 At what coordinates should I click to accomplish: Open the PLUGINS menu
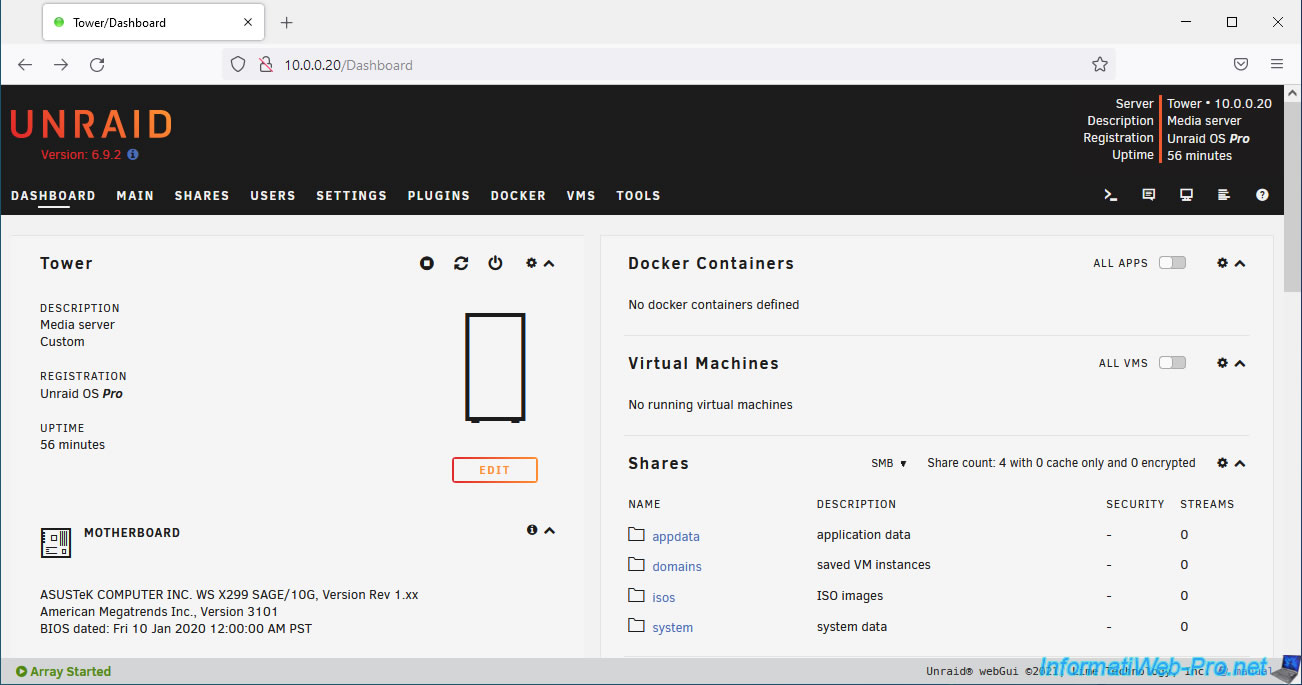point(438,196)
